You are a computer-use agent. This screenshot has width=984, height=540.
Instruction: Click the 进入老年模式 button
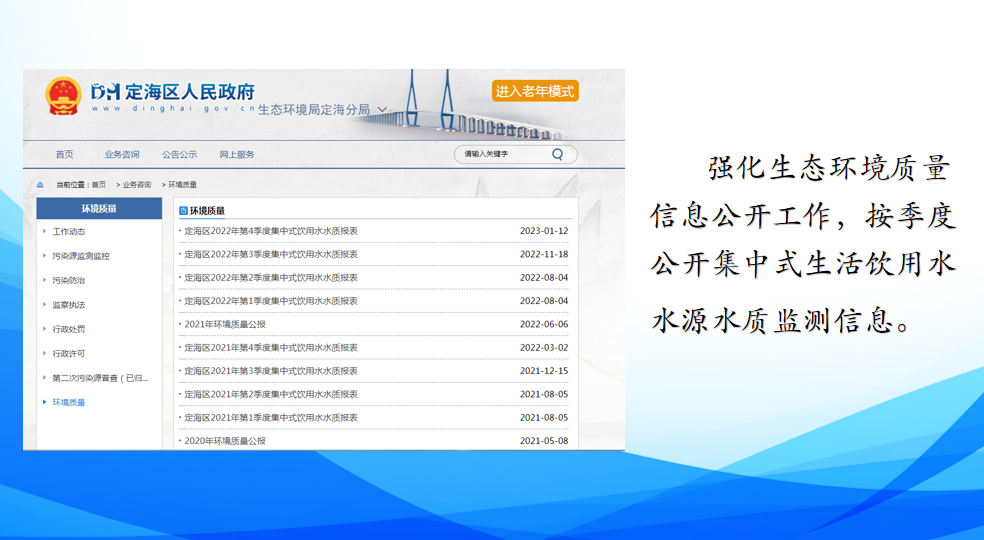click(535, 91)
